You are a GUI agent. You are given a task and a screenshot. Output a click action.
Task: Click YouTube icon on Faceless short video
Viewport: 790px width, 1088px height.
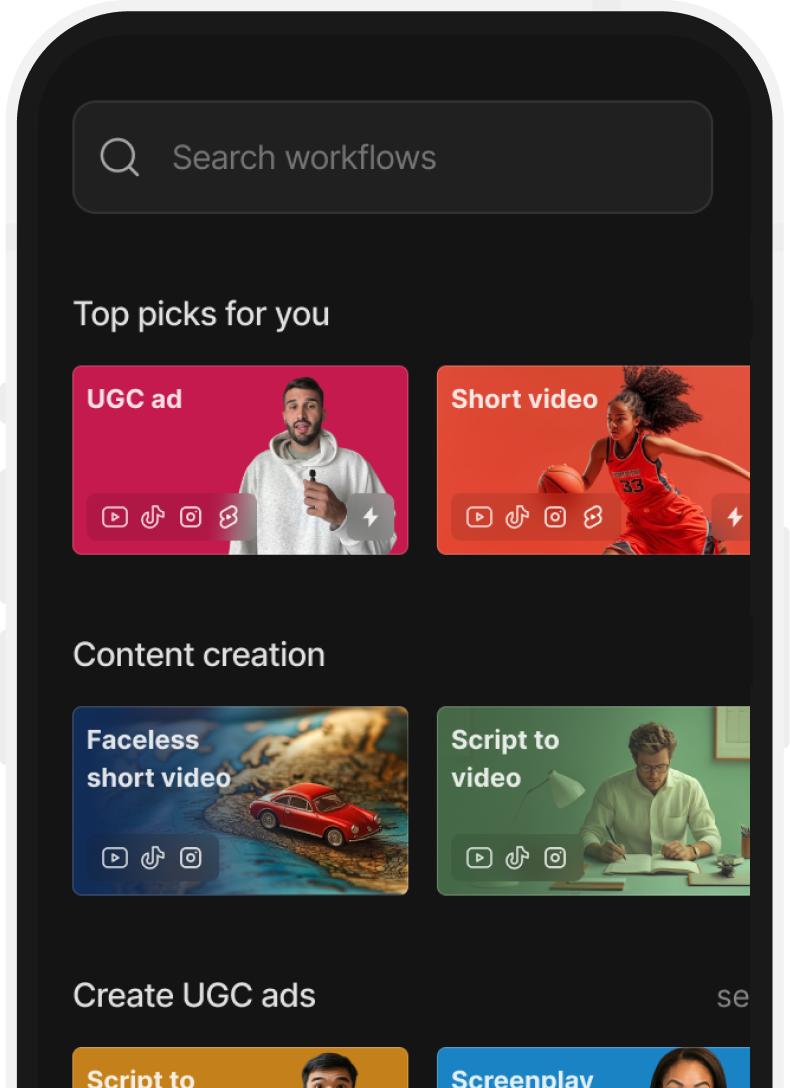(x=115, y=858)
